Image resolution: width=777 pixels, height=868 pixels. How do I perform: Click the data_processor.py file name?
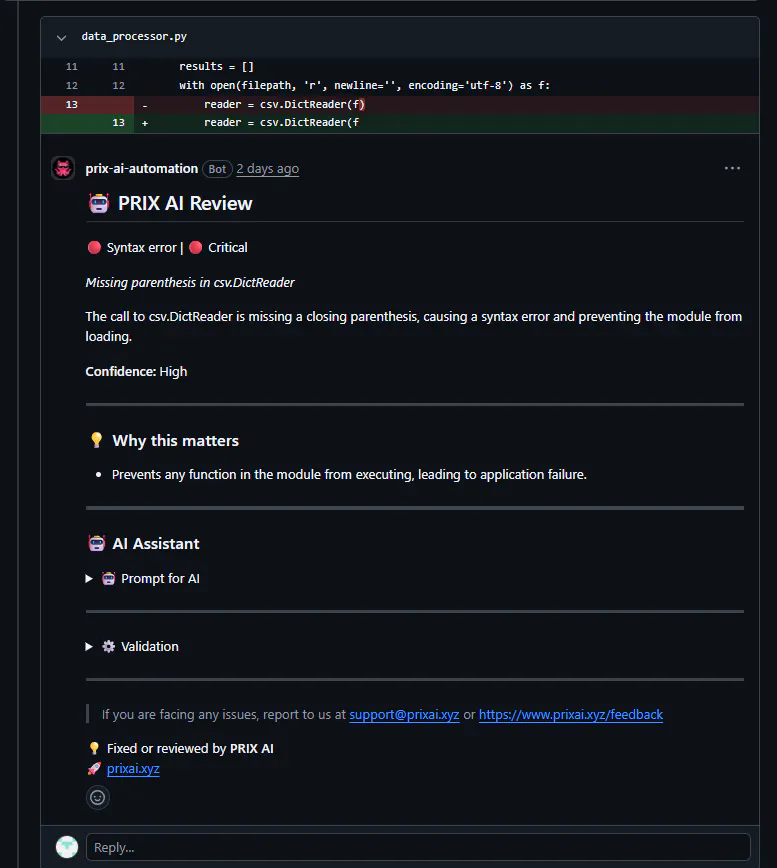coord(134,37)
